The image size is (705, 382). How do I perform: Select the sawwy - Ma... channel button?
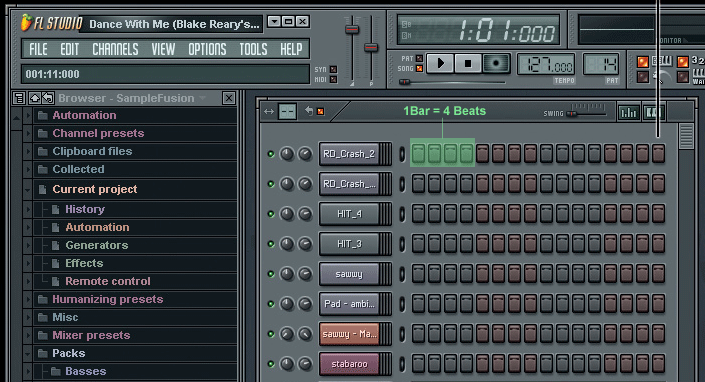tap(349, 334)
